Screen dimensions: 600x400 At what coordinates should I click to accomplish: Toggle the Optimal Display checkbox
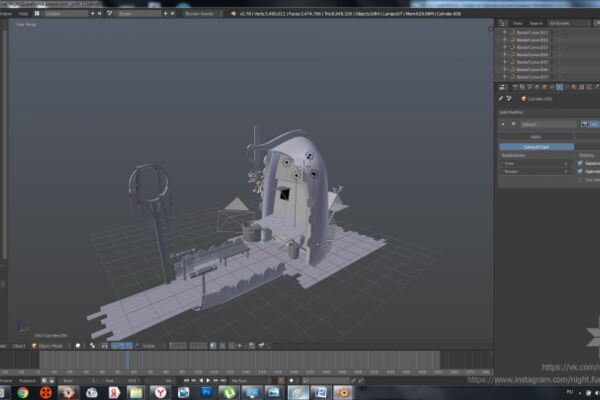pyautogui.click(x=580, y=171)
